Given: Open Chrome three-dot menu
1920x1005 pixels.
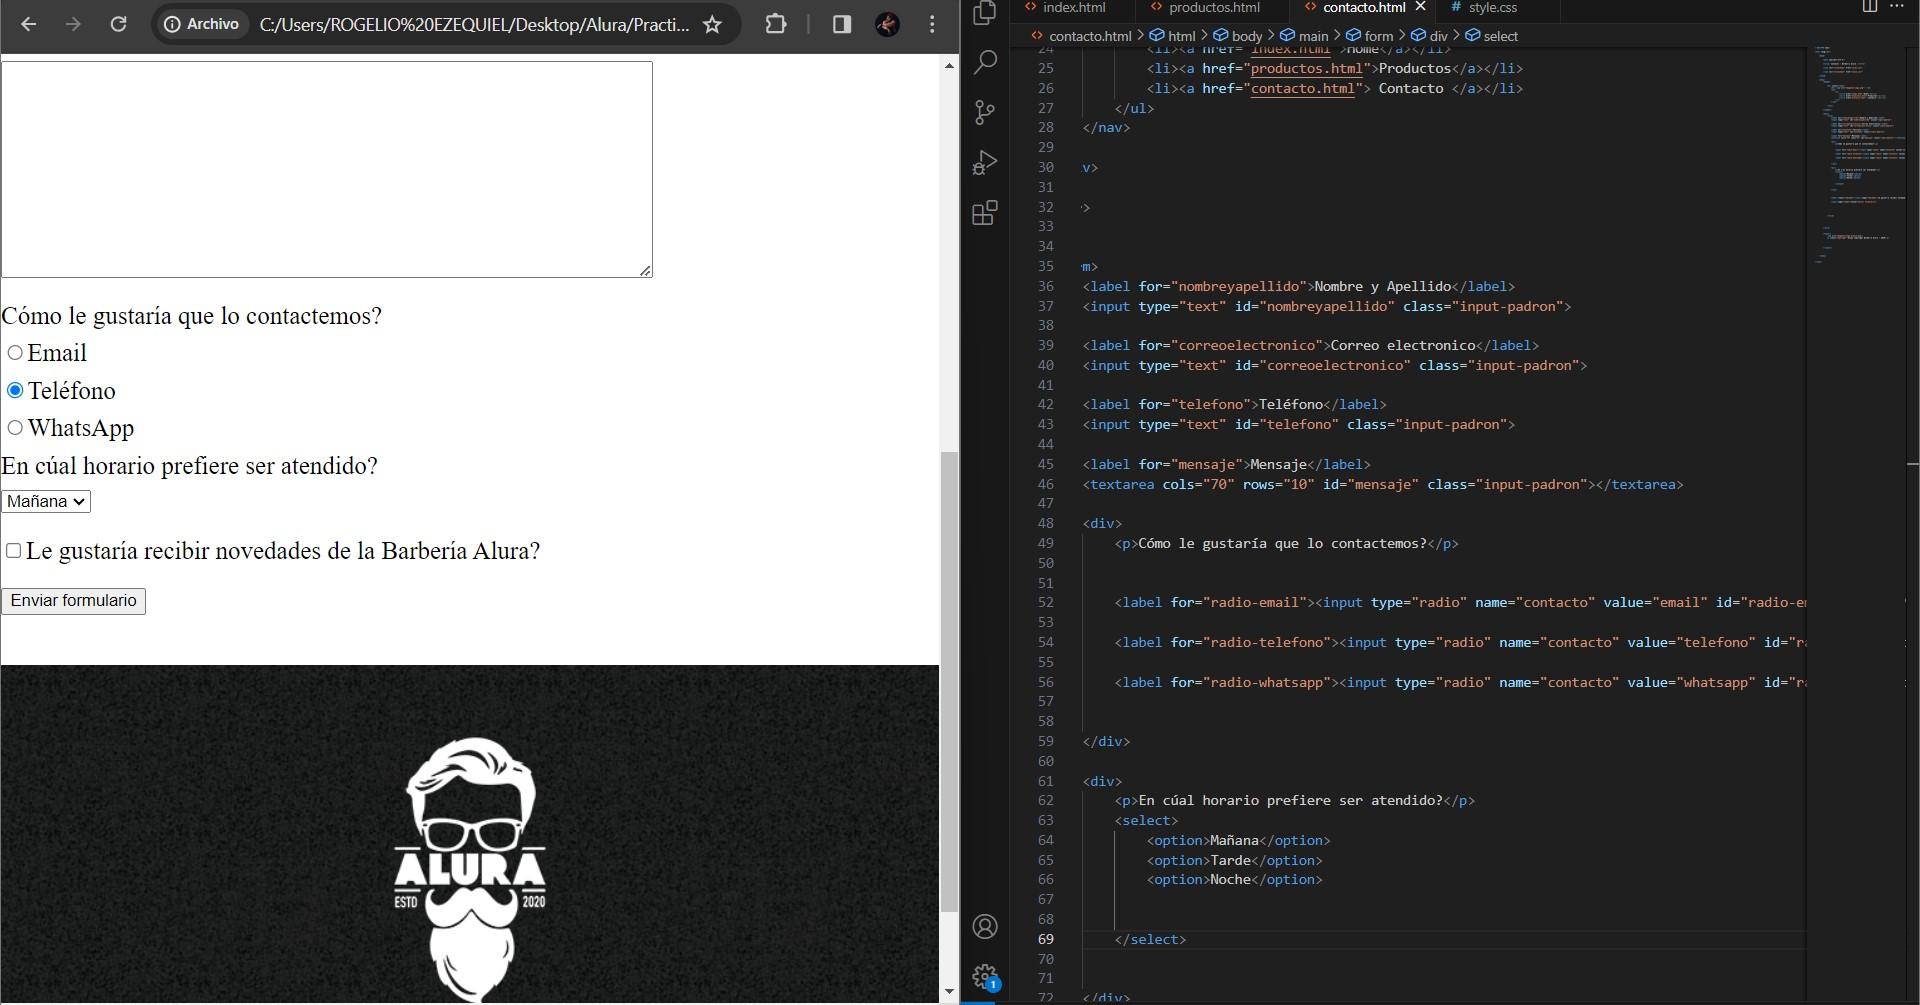Looking at the screenshot, I should 932,24.
